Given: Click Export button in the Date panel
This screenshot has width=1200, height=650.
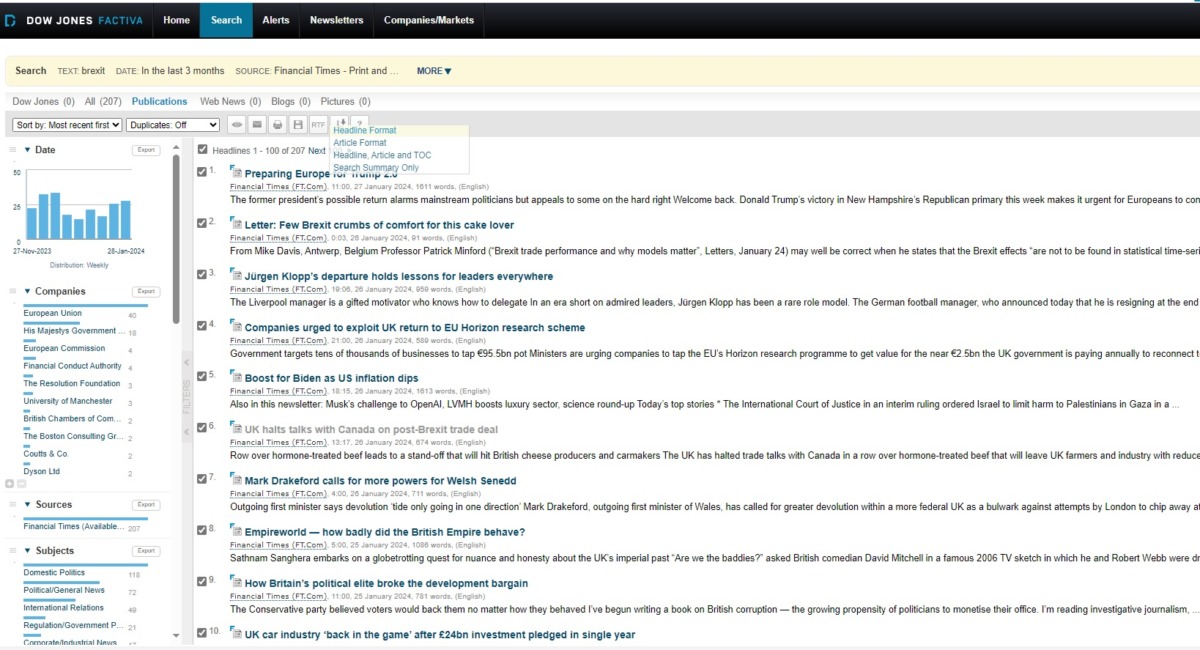Looking at the screenshot, I should [x=146, y=150].
